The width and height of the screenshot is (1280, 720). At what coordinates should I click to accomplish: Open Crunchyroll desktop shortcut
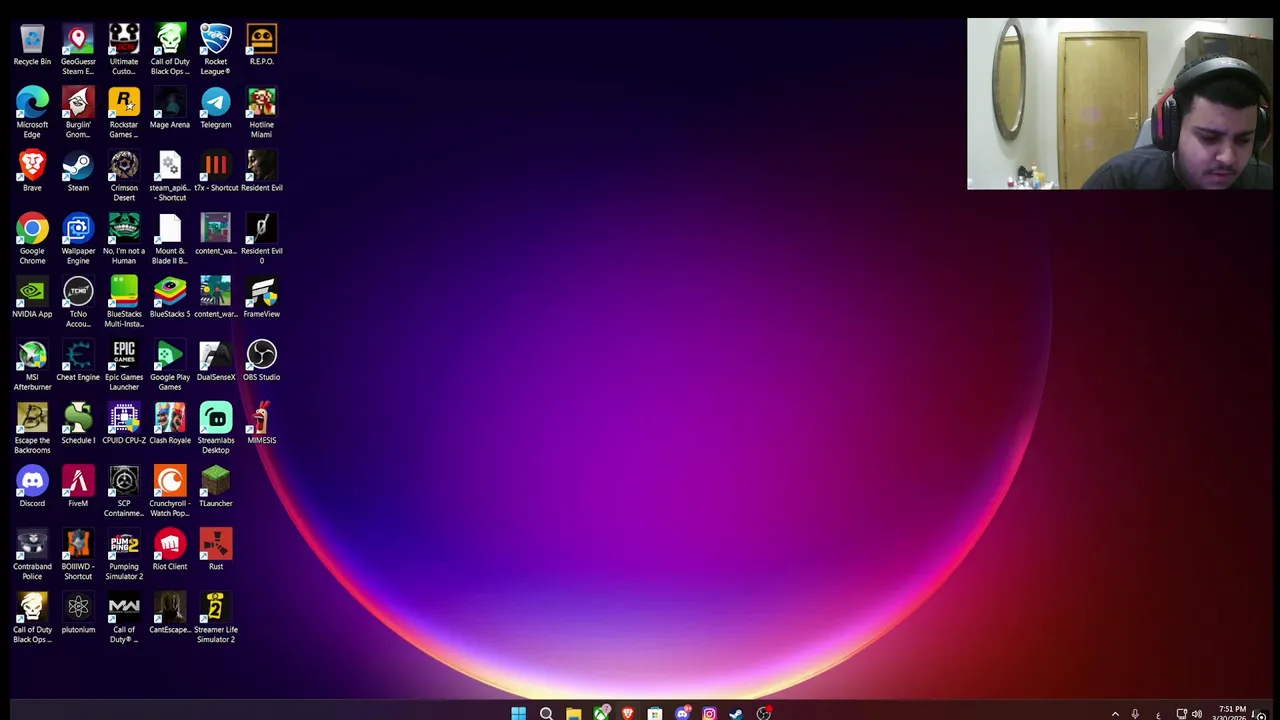tap(170, 491)
